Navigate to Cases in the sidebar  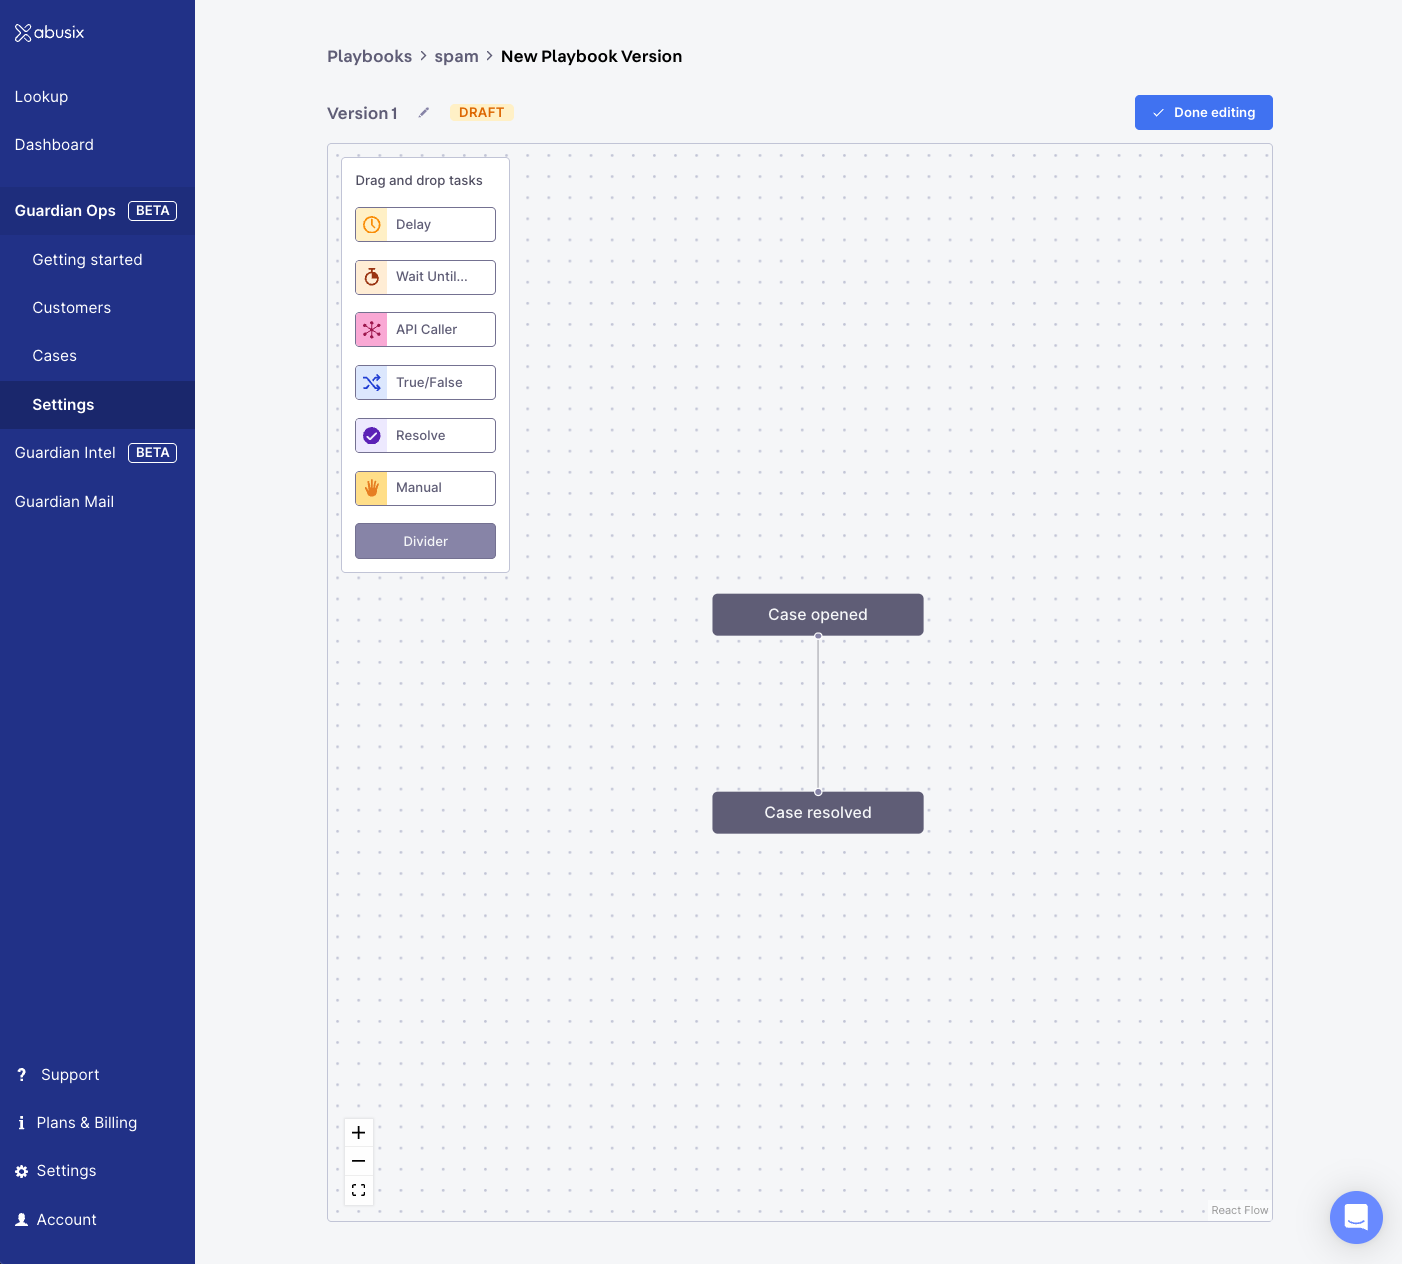(x=55, y=355)
